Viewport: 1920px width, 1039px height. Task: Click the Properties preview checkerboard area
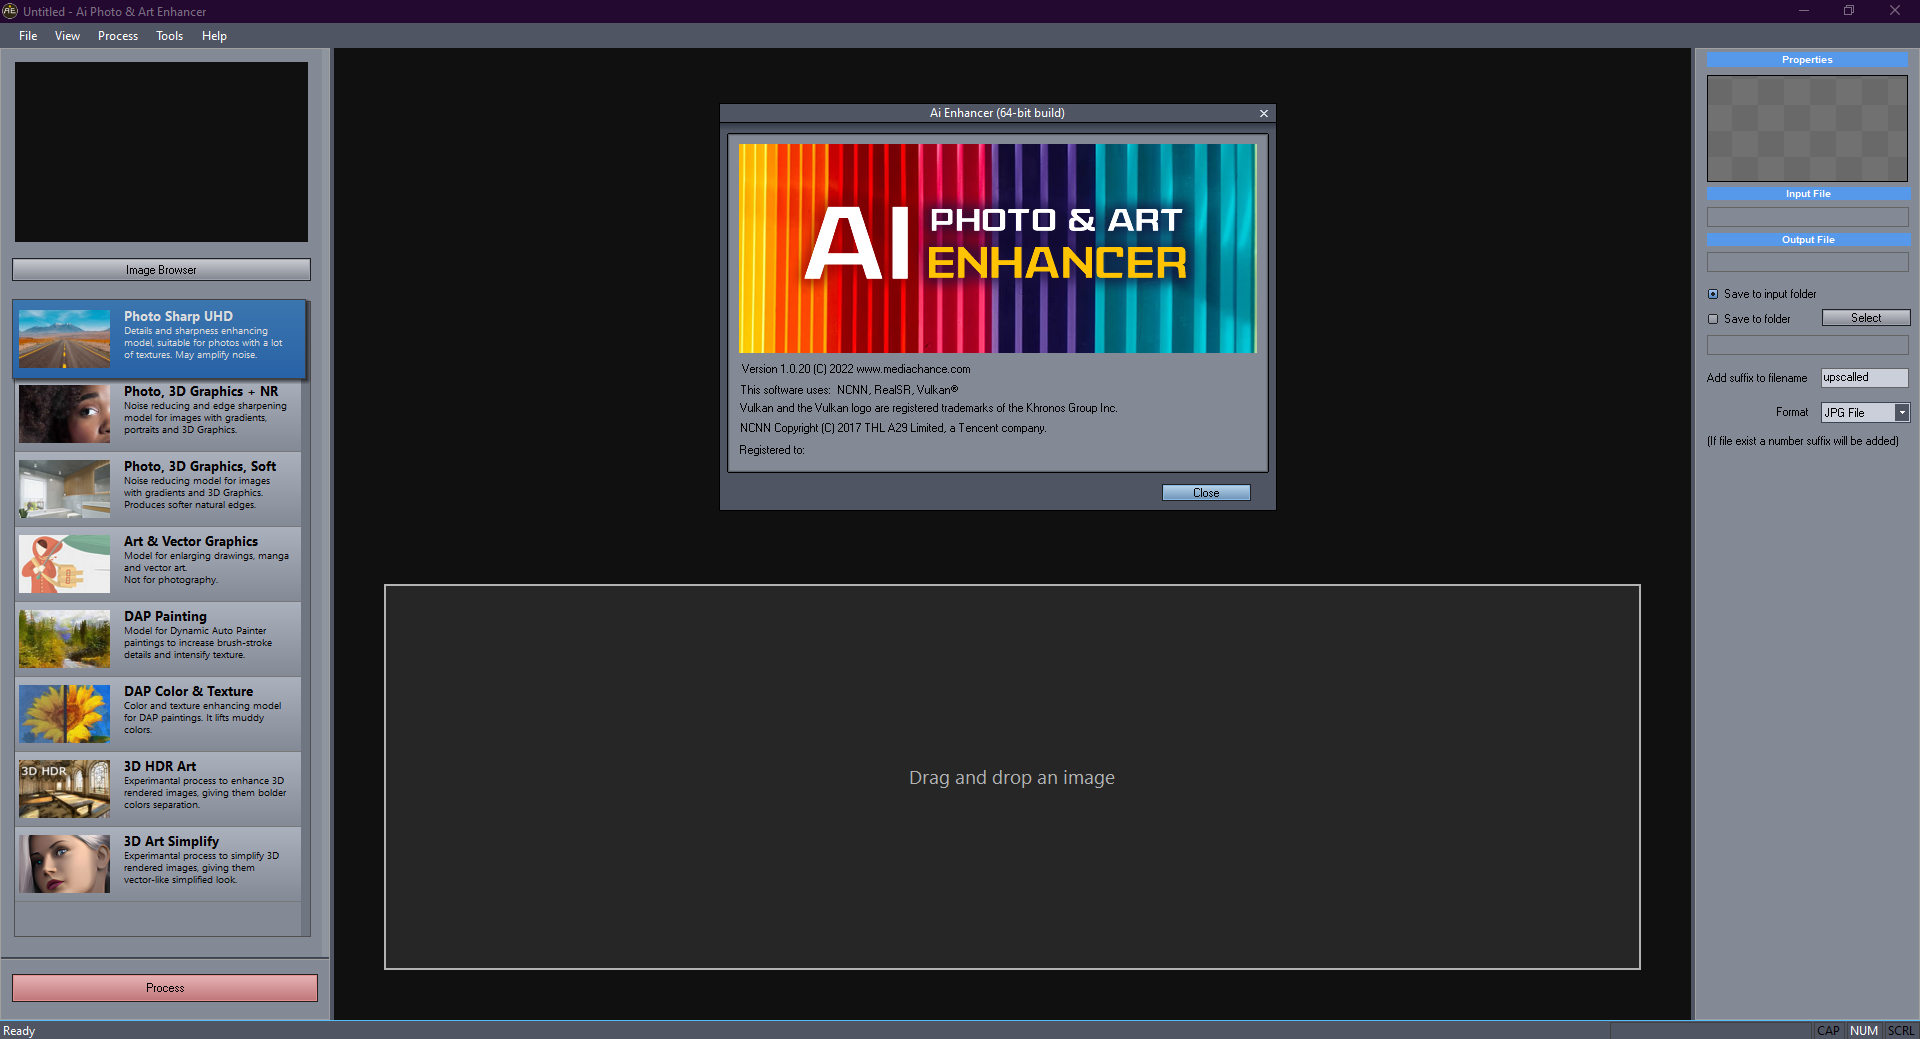click(1807, 128)
